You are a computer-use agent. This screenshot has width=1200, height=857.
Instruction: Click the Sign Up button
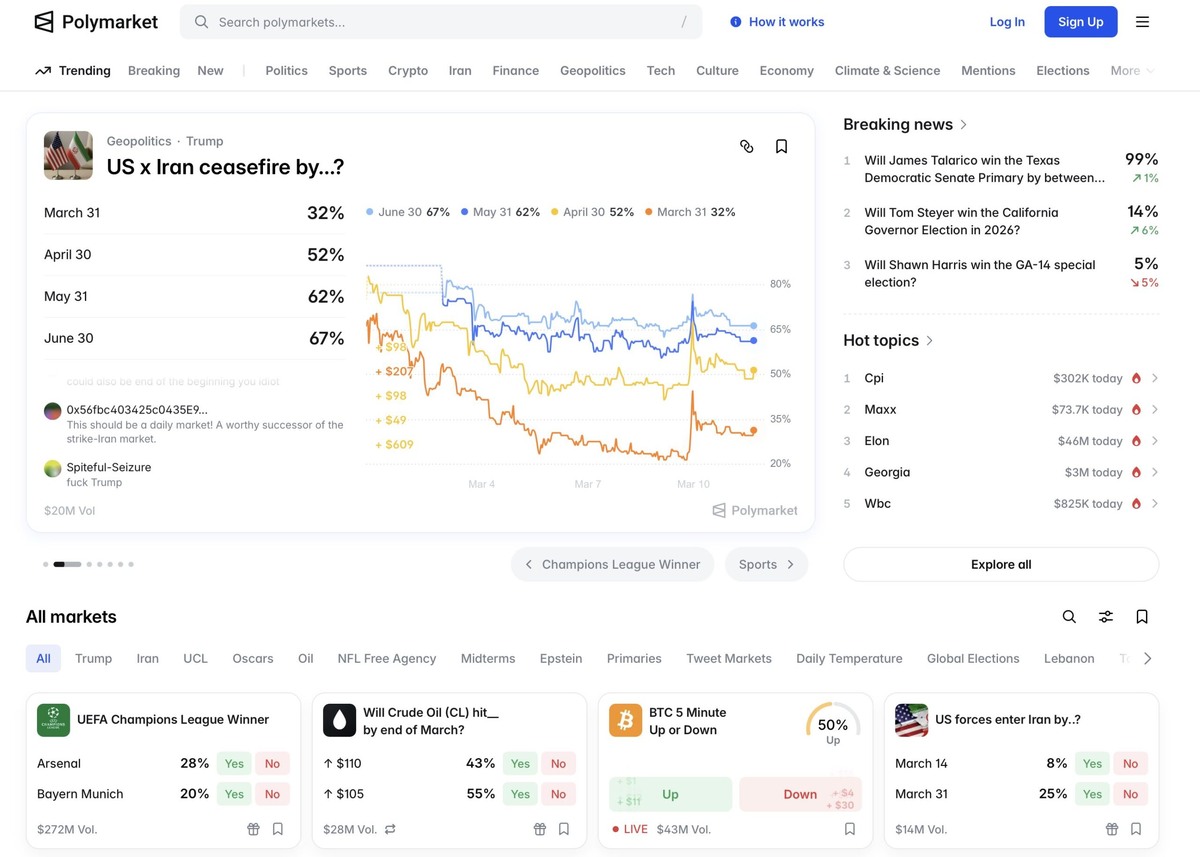point(1080,22)
